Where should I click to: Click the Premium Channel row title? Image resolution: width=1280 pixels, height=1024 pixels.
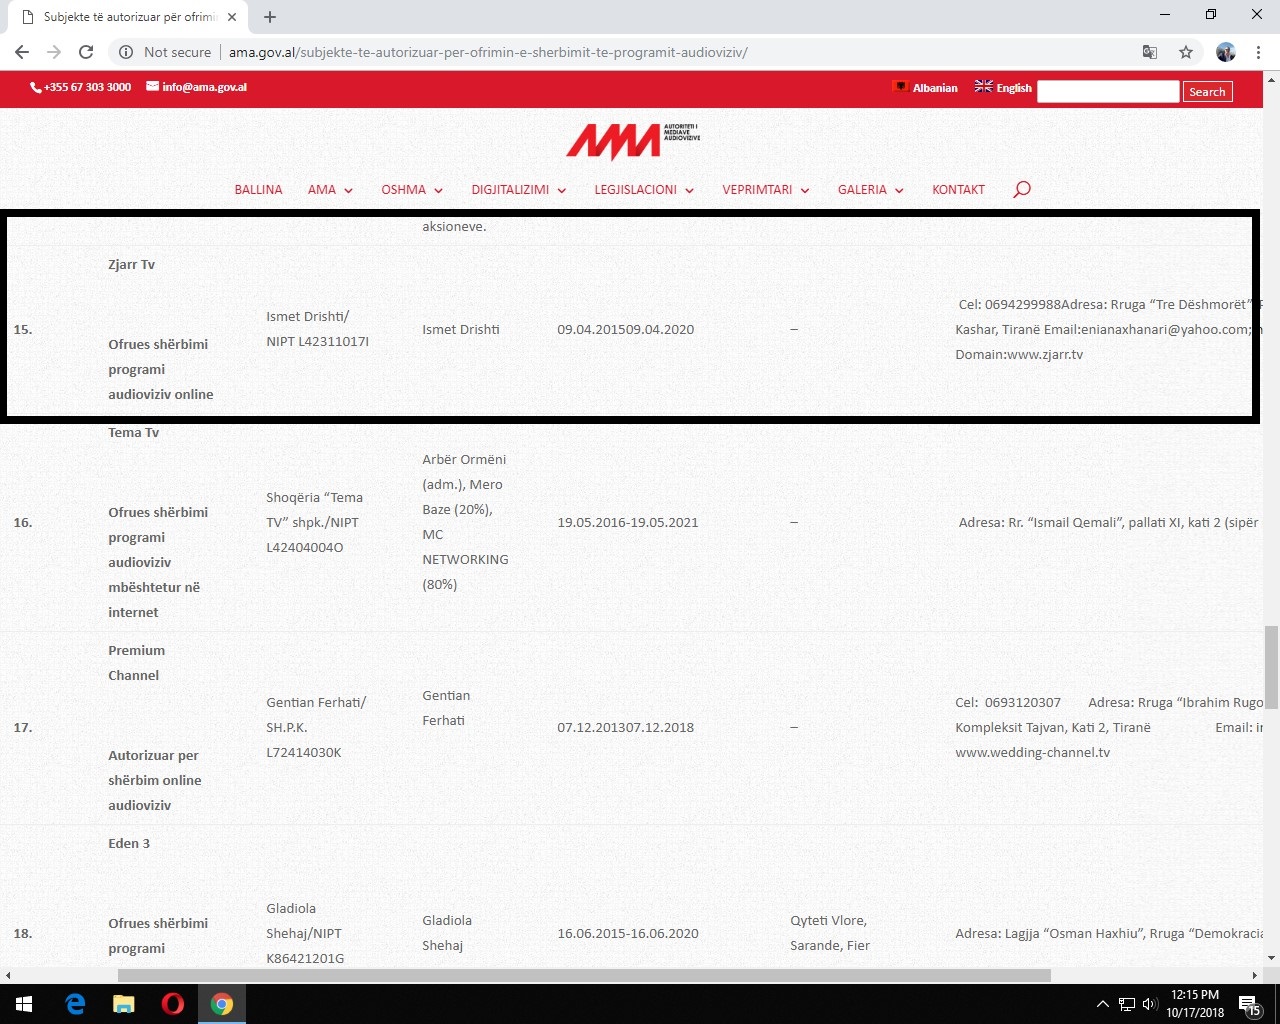[136, 663]
